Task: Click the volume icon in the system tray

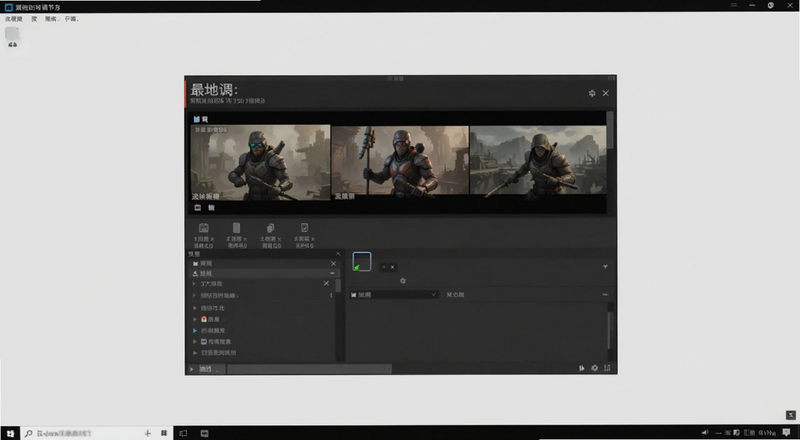Action: point(705,433)
